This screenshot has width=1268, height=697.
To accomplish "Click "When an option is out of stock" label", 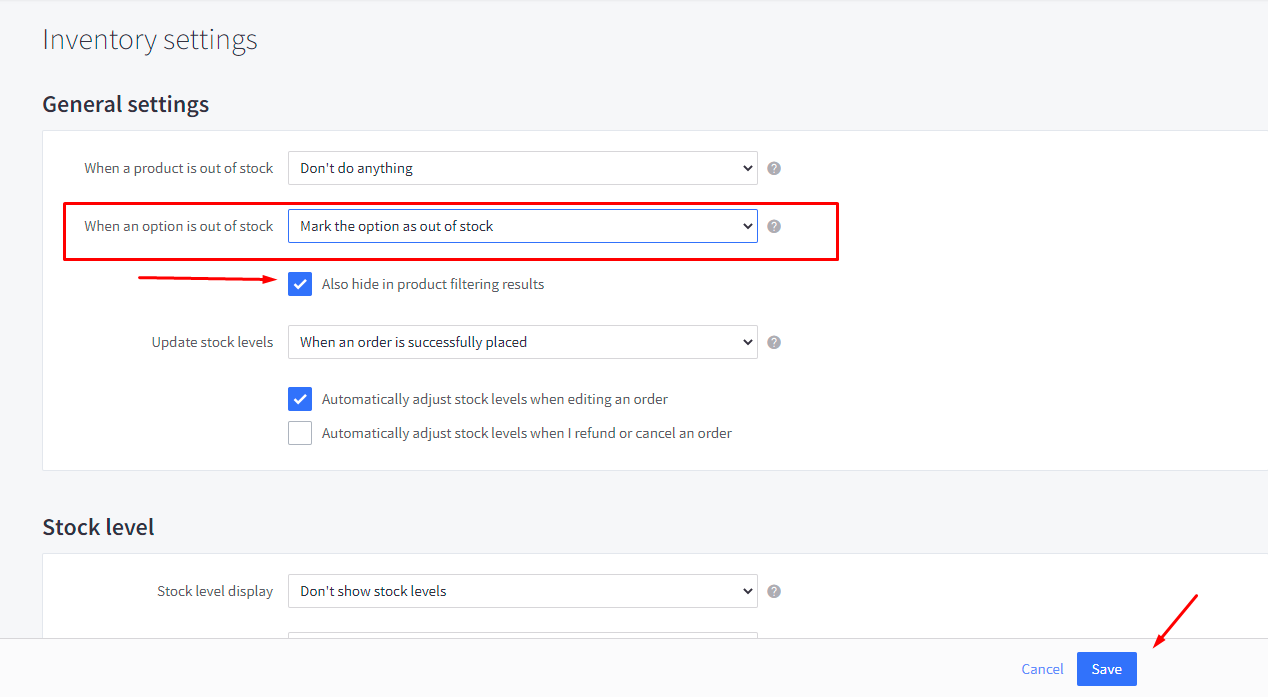I will 178,226.
